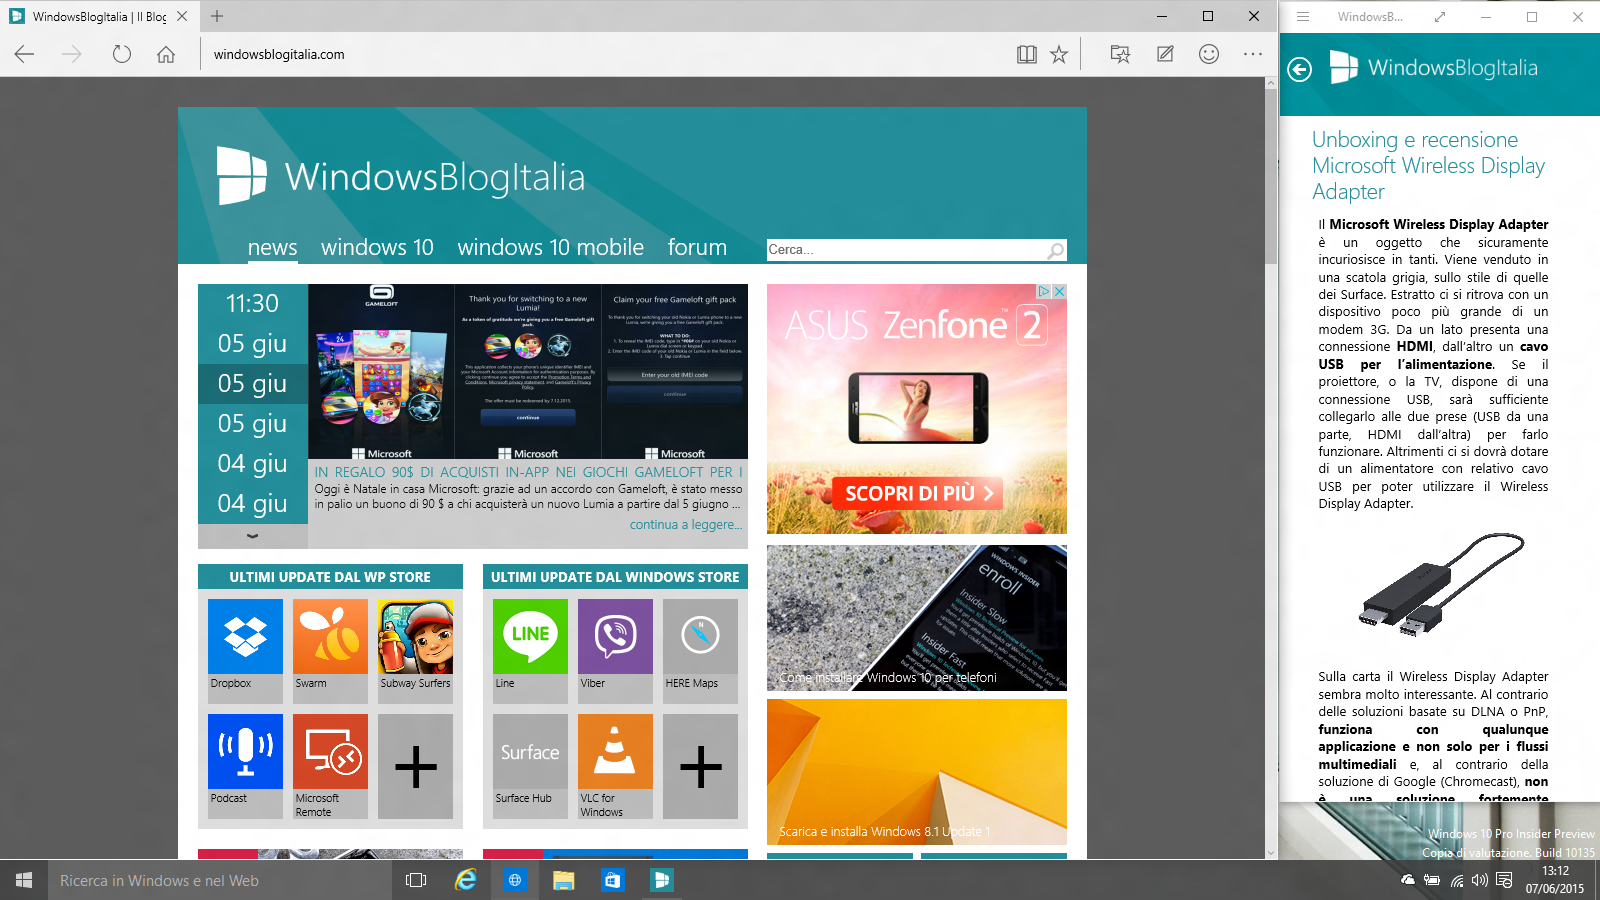Open WindowsBlogItalia app from taskbar

(661, 880)
